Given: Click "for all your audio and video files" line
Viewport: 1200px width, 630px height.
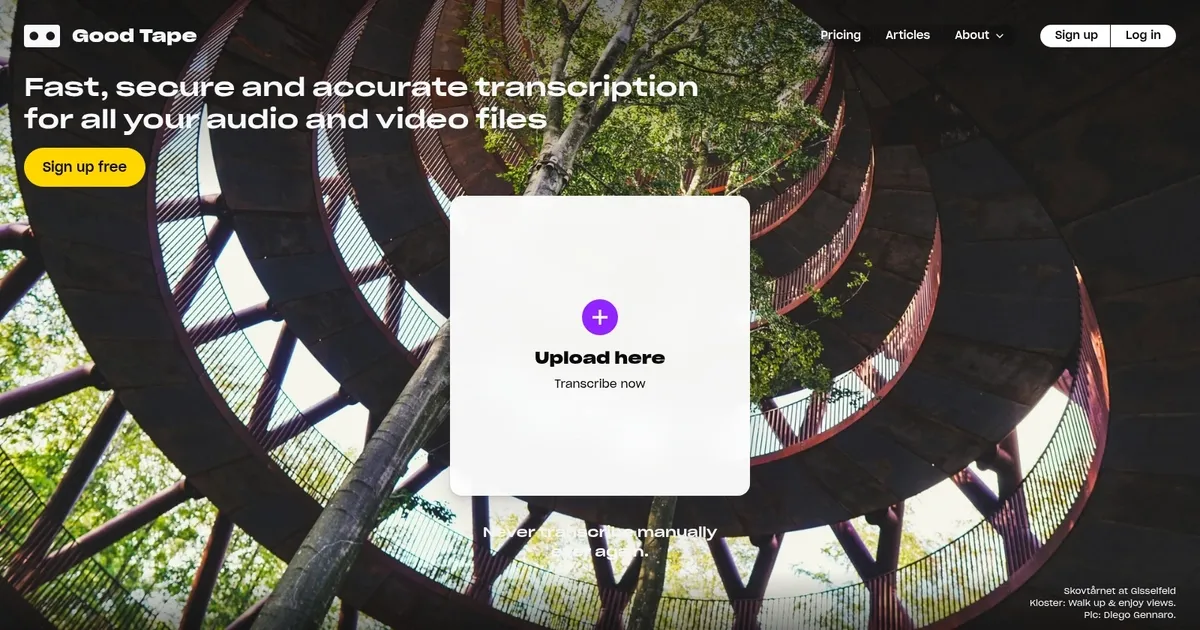Looking at the screenshot, I should (x=285, y=120).
